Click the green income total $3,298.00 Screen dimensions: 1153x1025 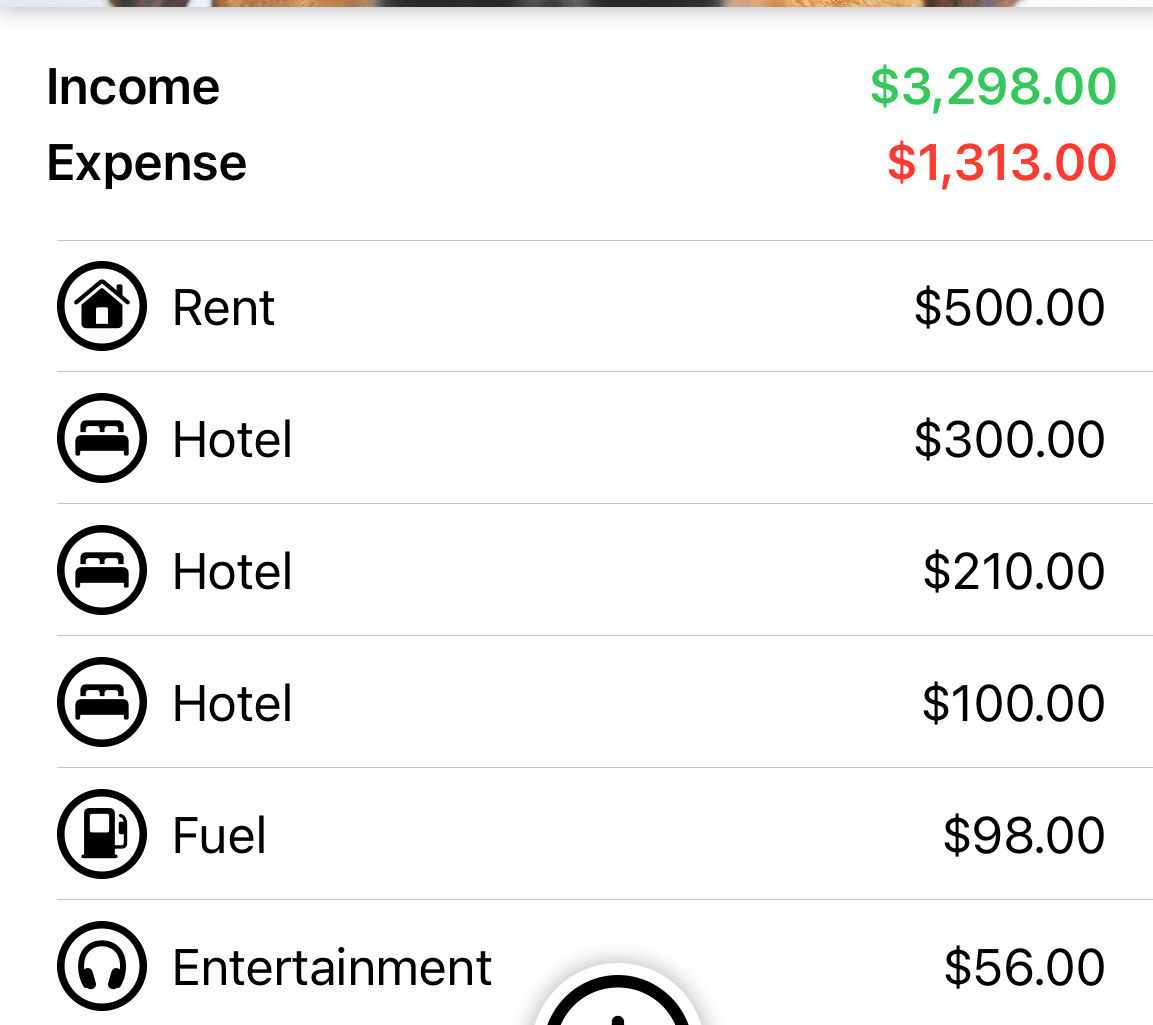click(993, 88)
